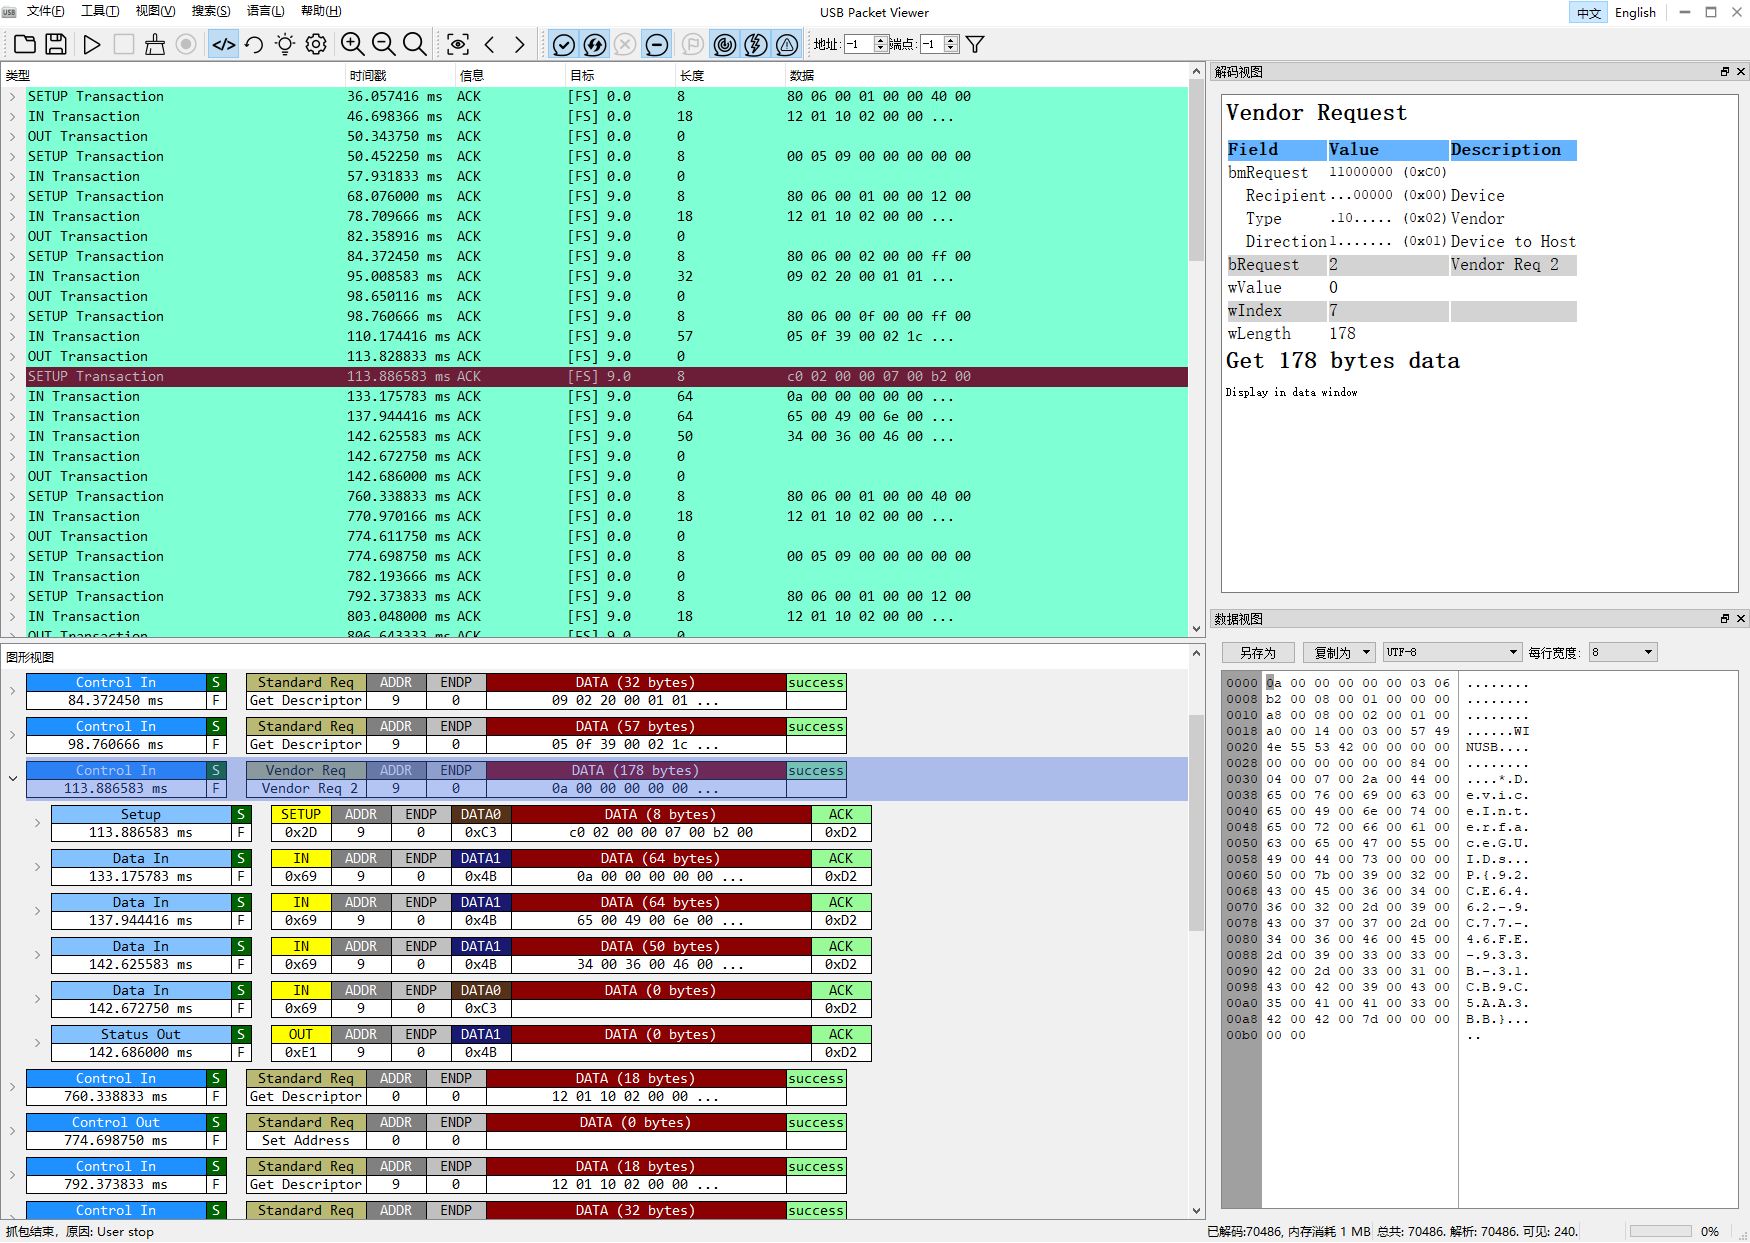Start capture with the play icon
This screenshot has width=1750, height=1243.
point(92,44)
